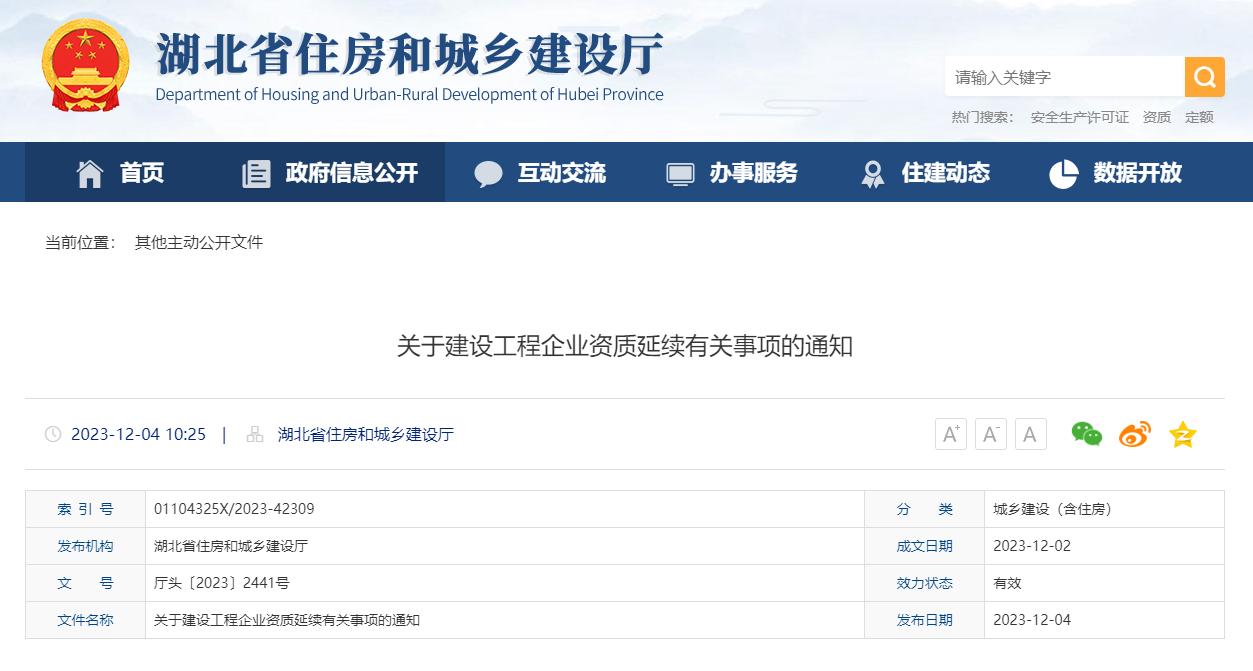
Task: Click the home house icon in navigation
Action: [90, 173]
